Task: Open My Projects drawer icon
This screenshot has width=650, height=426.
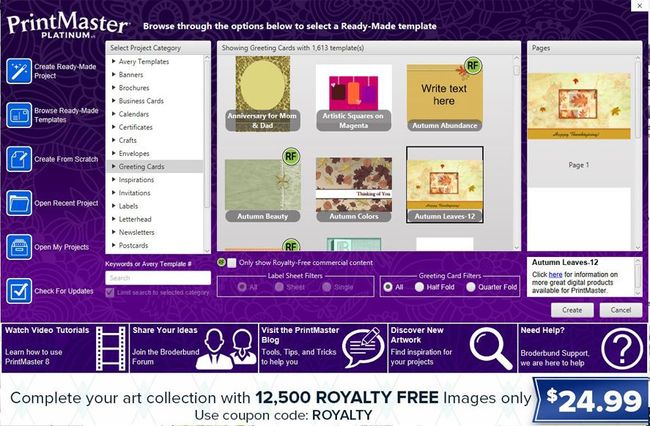Action: click(19, 247)
